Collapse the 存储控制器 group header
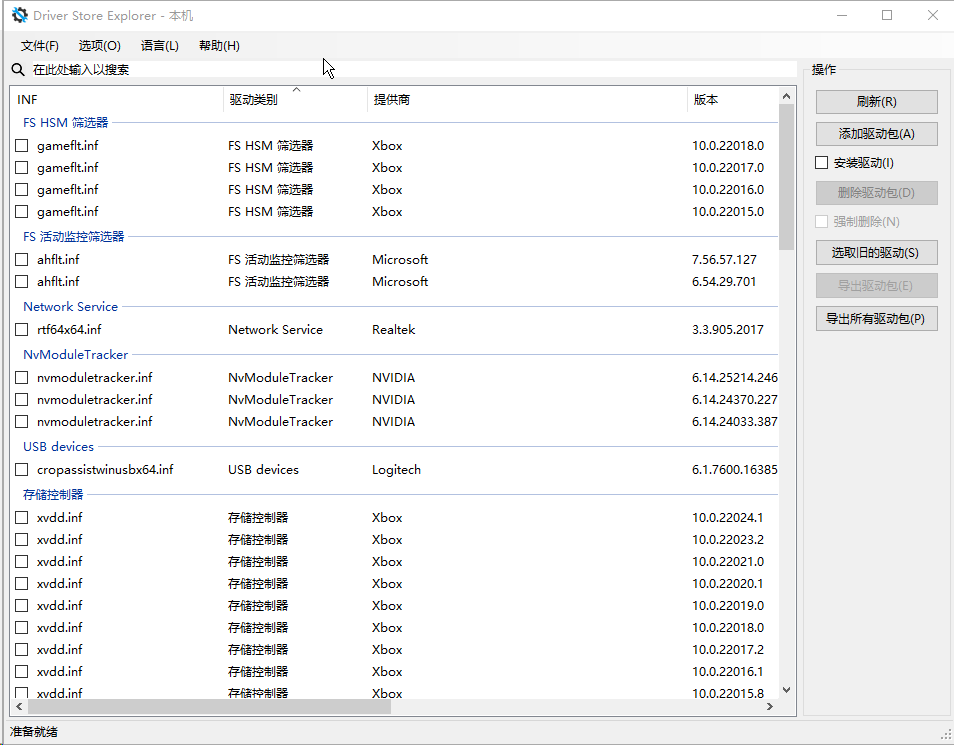Viewport: 954px width, 745px height. coord(53,495)
